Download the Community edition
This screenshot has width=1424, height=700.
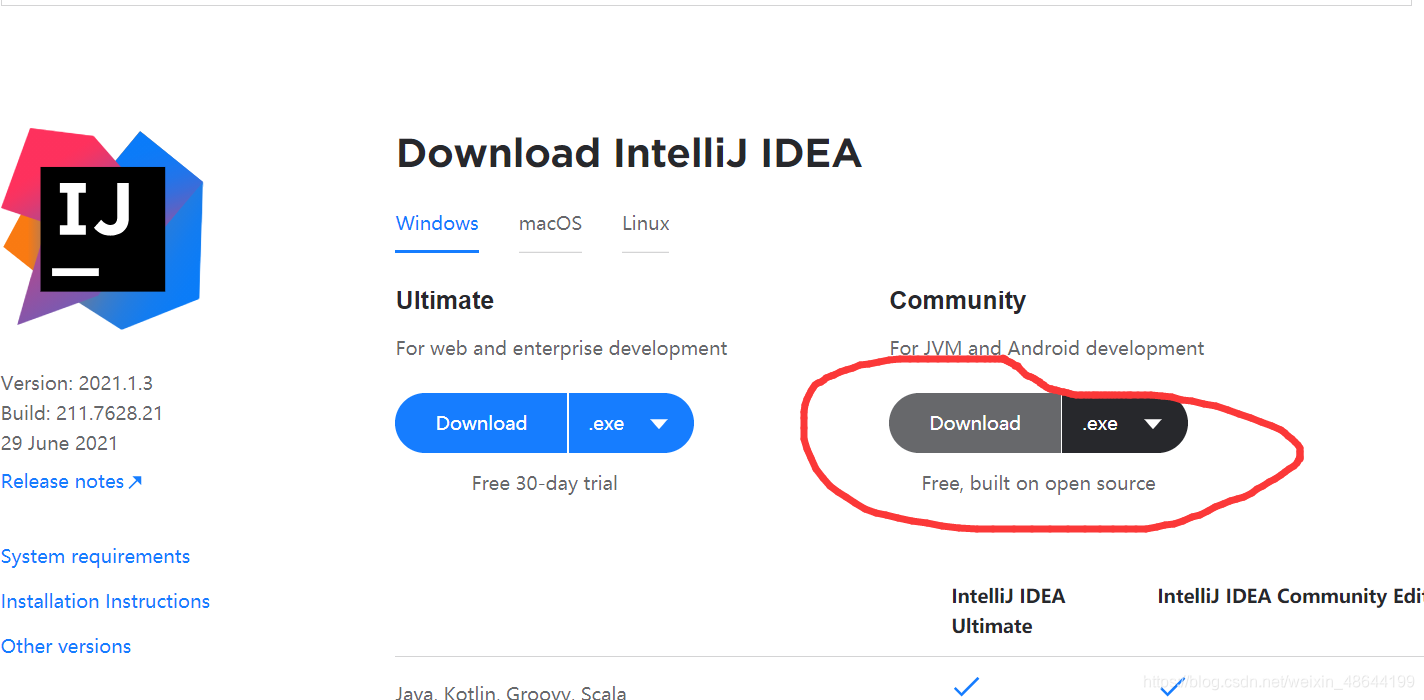click(x=975, y=423)
